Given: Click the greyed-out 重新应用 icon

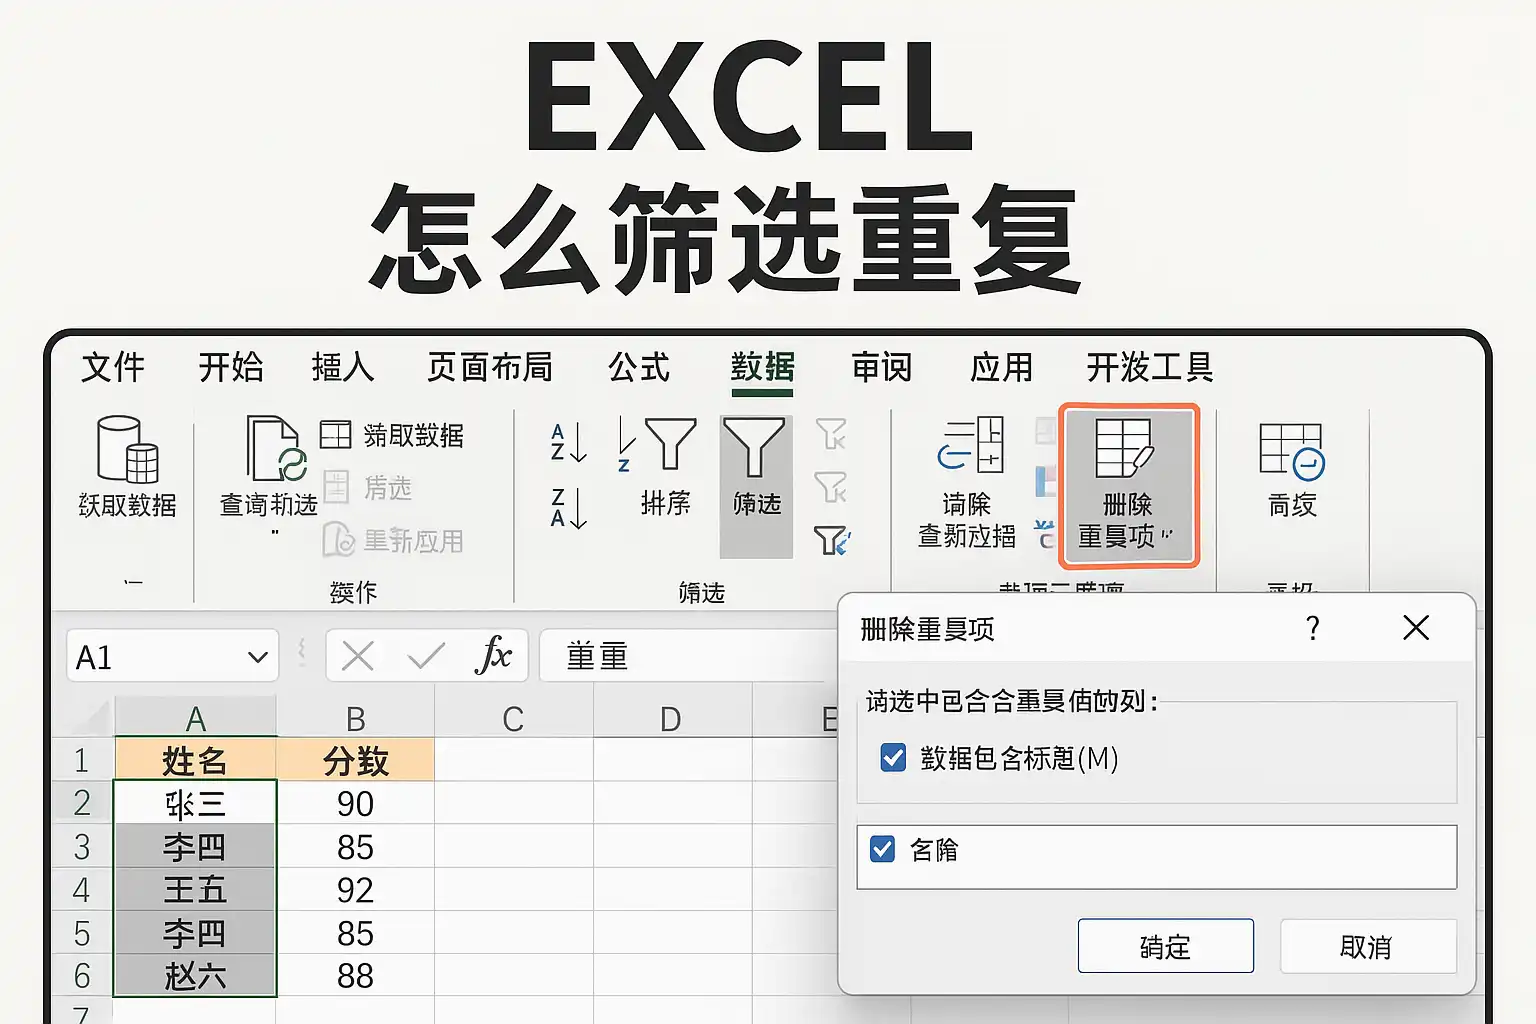Looking at the screenshot, I should [x=338, y=540].
